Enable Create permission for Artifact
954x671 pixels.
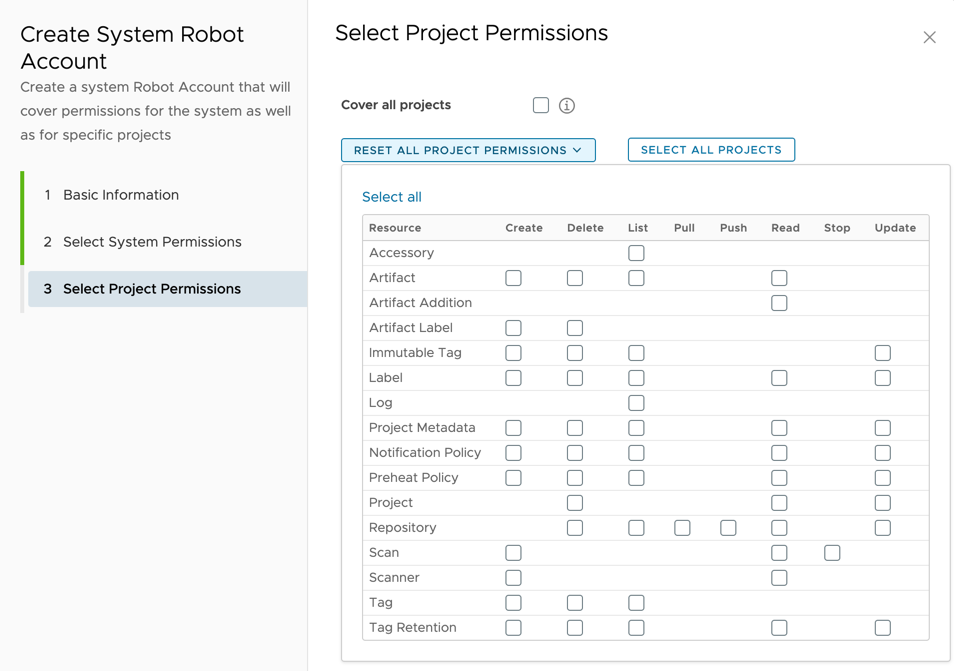click(513, 277)
